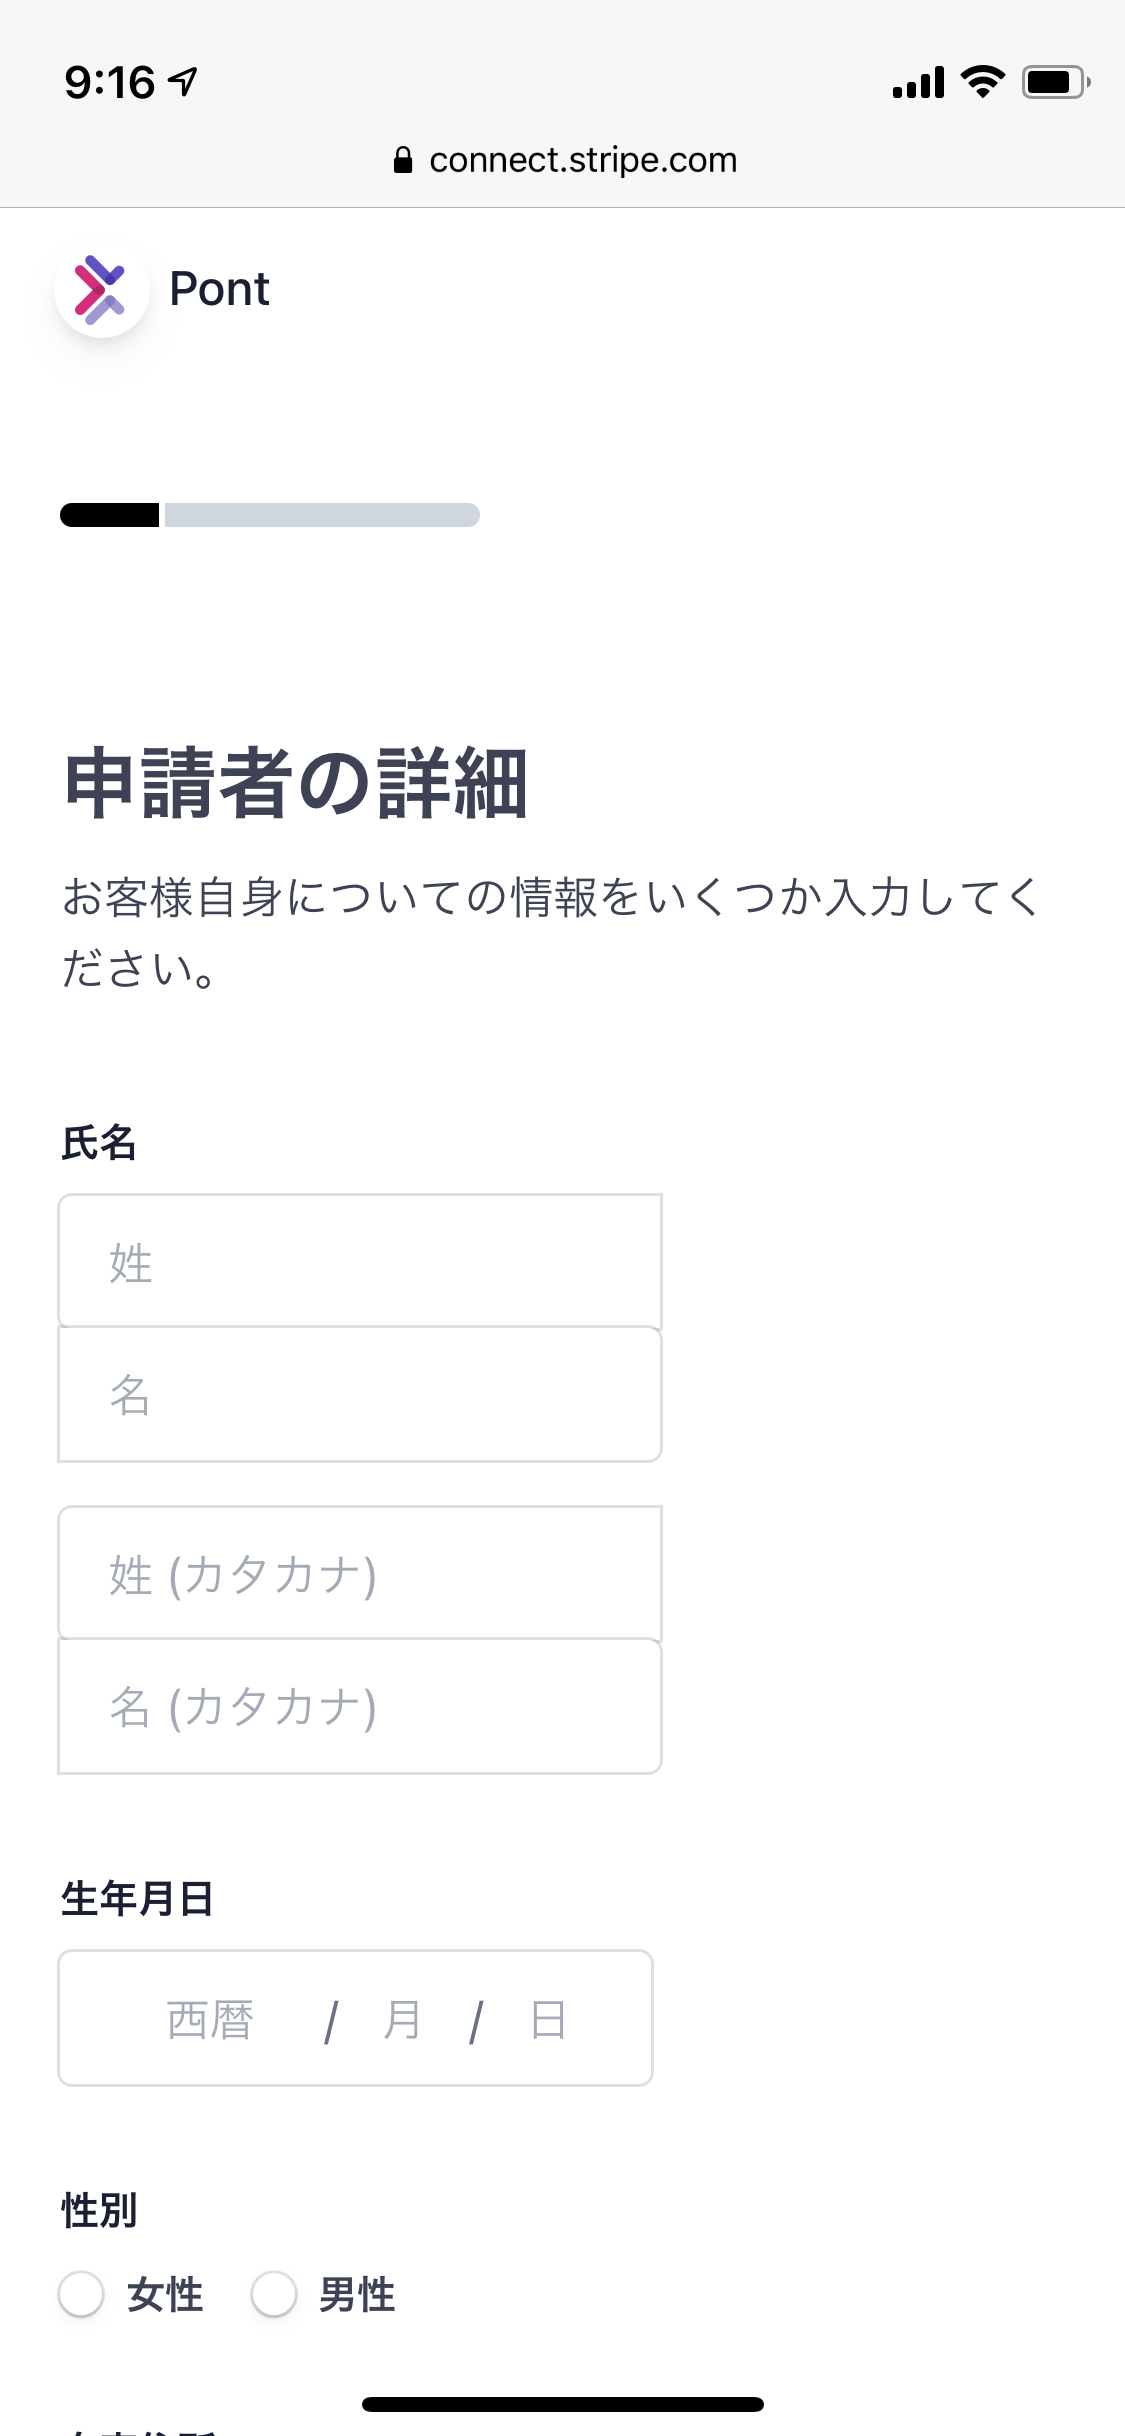
Task: Choose the 男性 label text
Action: point(357,2294)
